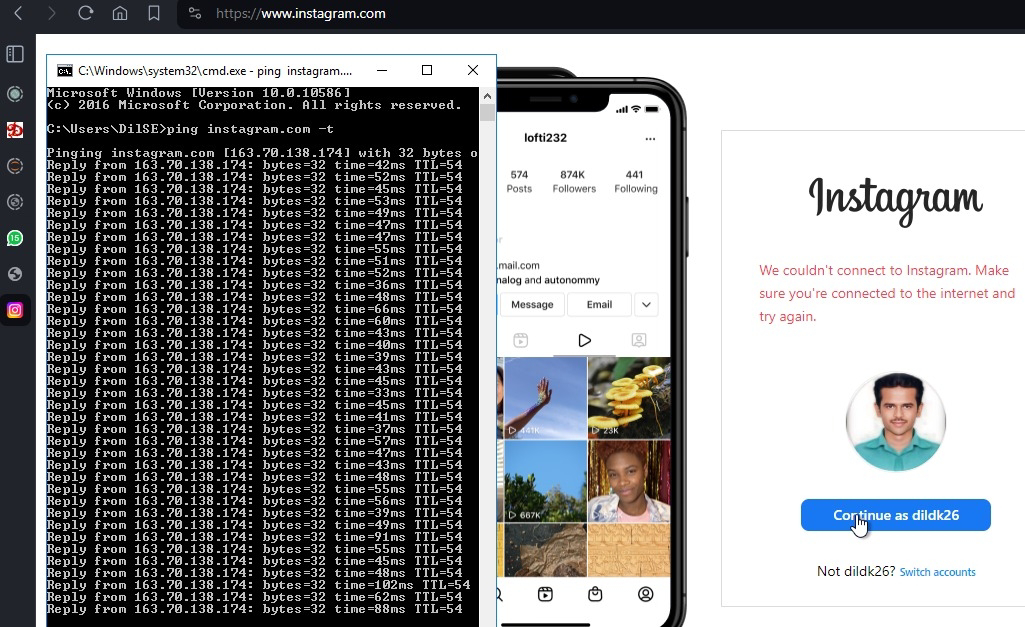Click the cmd window scrollbar thumb

click(x=487, y=112)
